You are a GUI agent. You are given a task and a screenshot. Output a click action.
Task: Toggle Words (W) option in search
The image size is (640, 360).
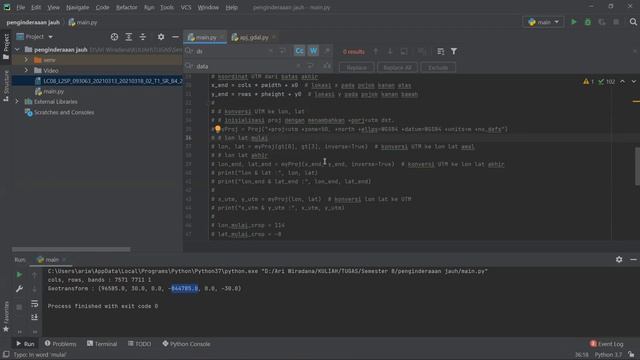[x=313, y=51]
